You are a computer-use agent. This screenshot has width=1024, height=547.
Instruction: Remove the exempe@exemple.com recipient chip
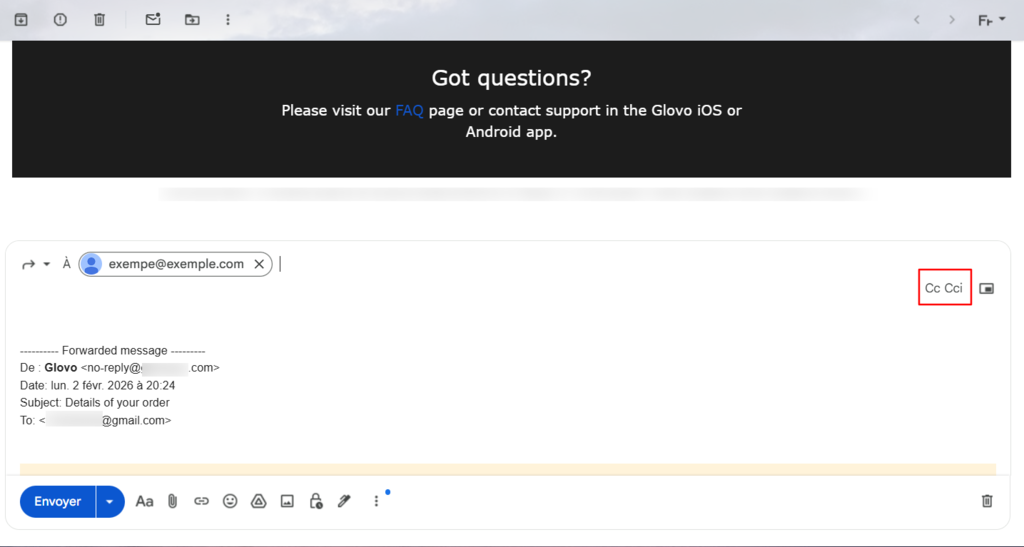point(259,264)
